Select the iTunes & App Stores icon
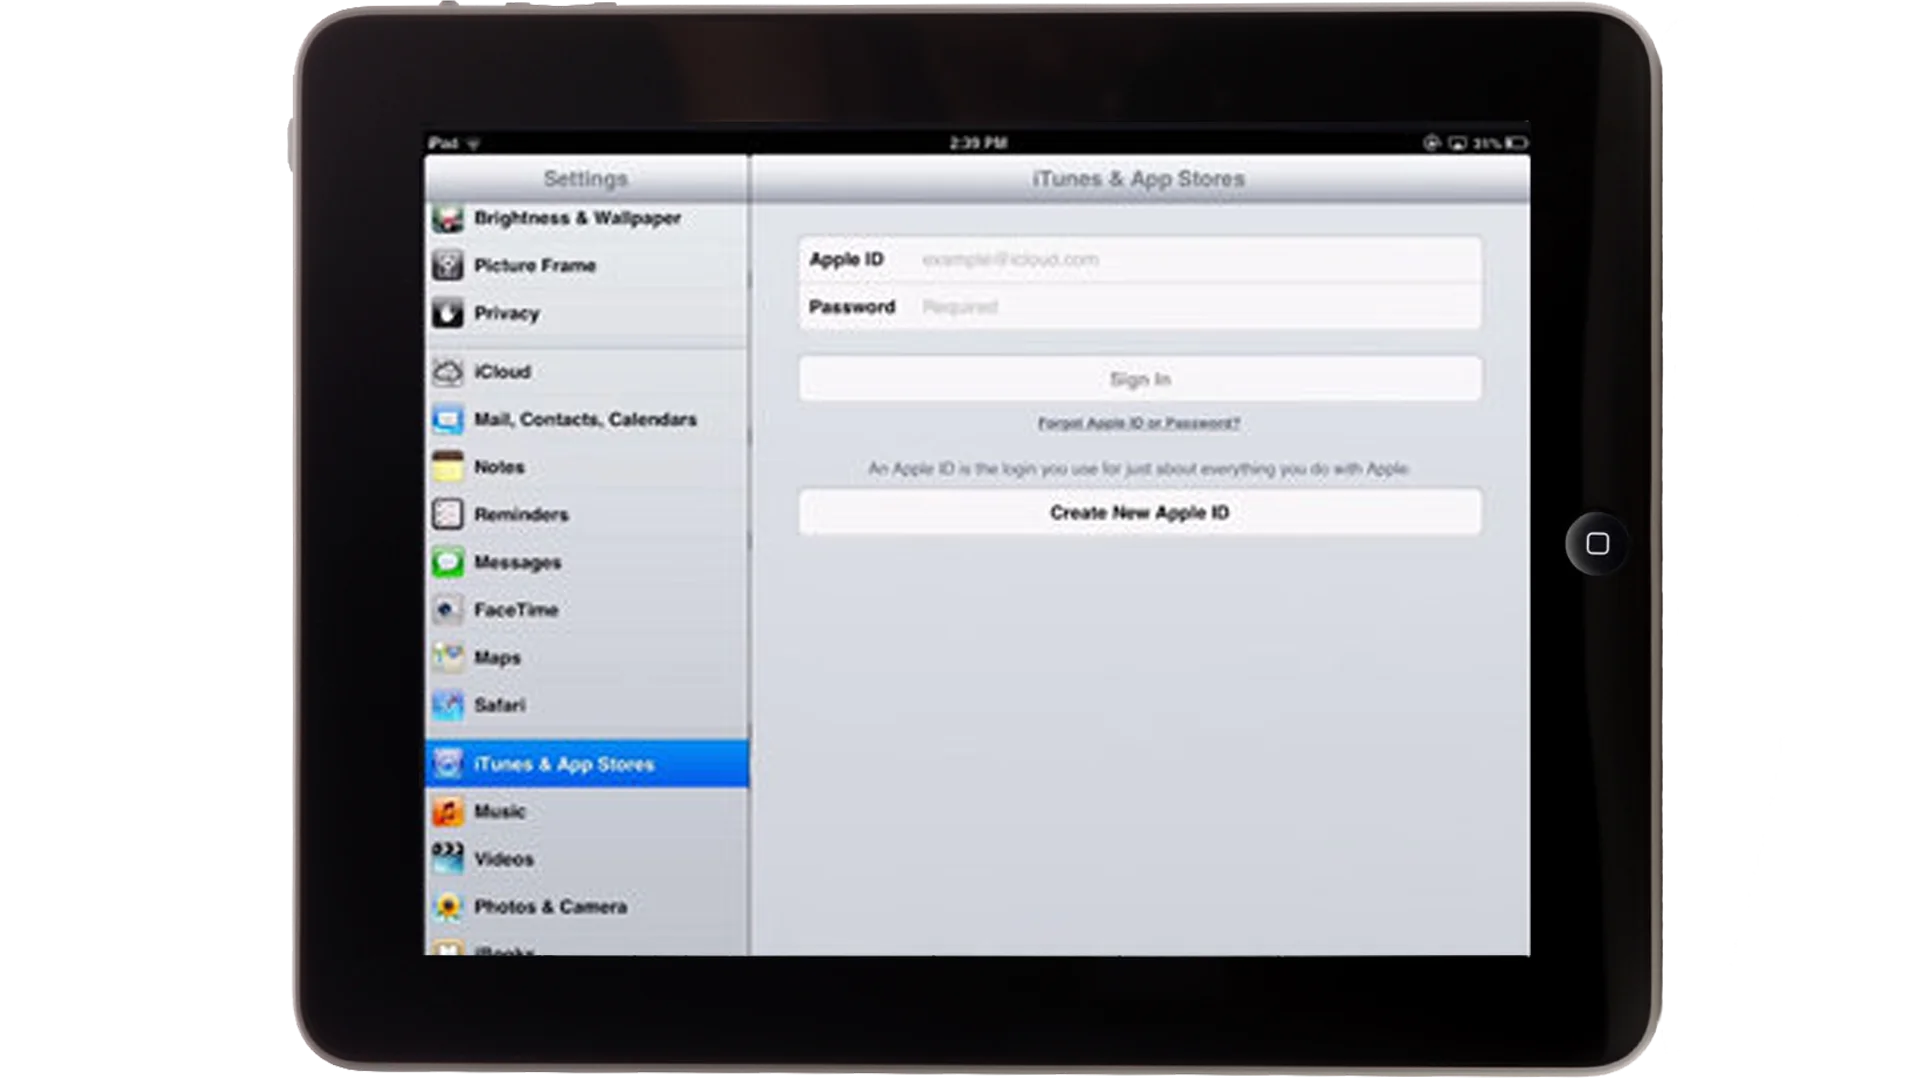This screenshot has height=1080, width=1920. [448, 764]
